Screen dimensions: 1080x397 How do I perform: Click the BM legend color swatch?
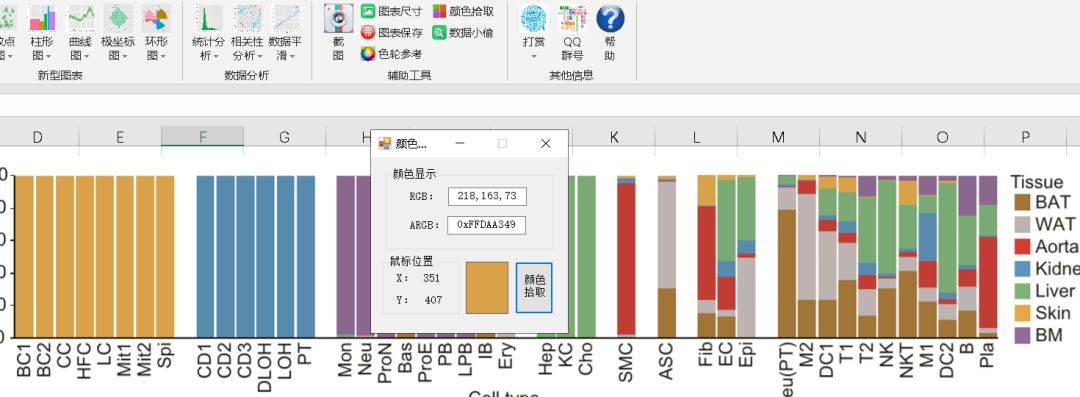tap(1021, 335)
